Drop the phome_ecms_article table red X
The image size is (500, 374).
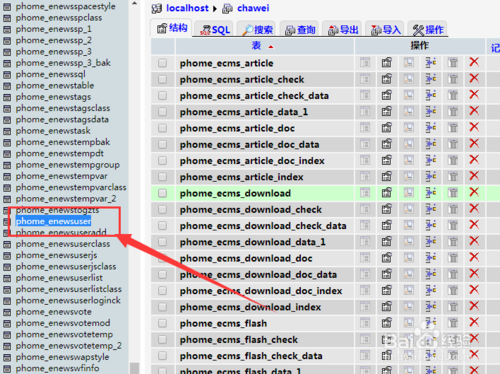coord(474,62)
